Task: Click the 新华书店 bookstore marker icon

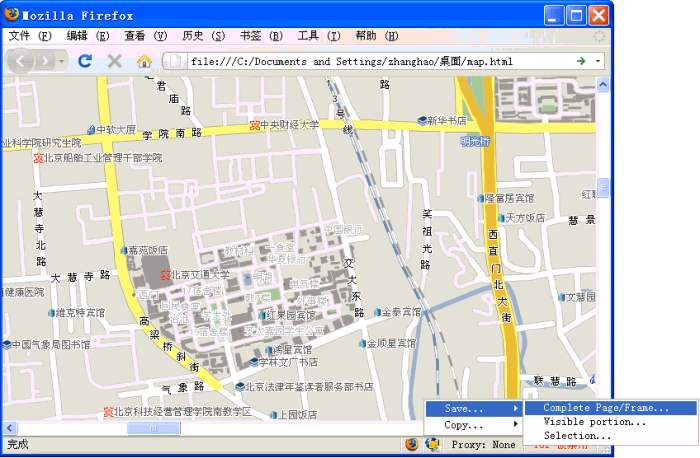Action: pyautogui.click(x=422, y=121)
